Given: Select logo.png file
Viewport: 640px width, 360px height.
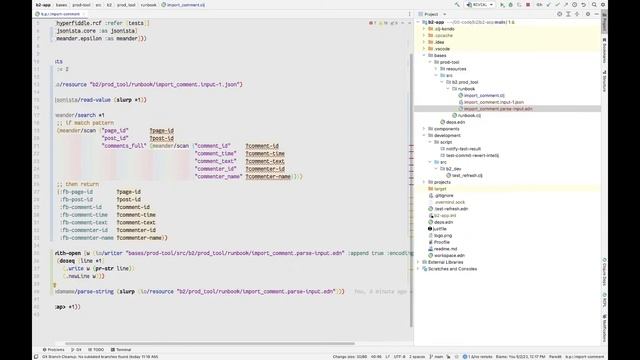Looking at the screenshot, I should coord(440,235).
